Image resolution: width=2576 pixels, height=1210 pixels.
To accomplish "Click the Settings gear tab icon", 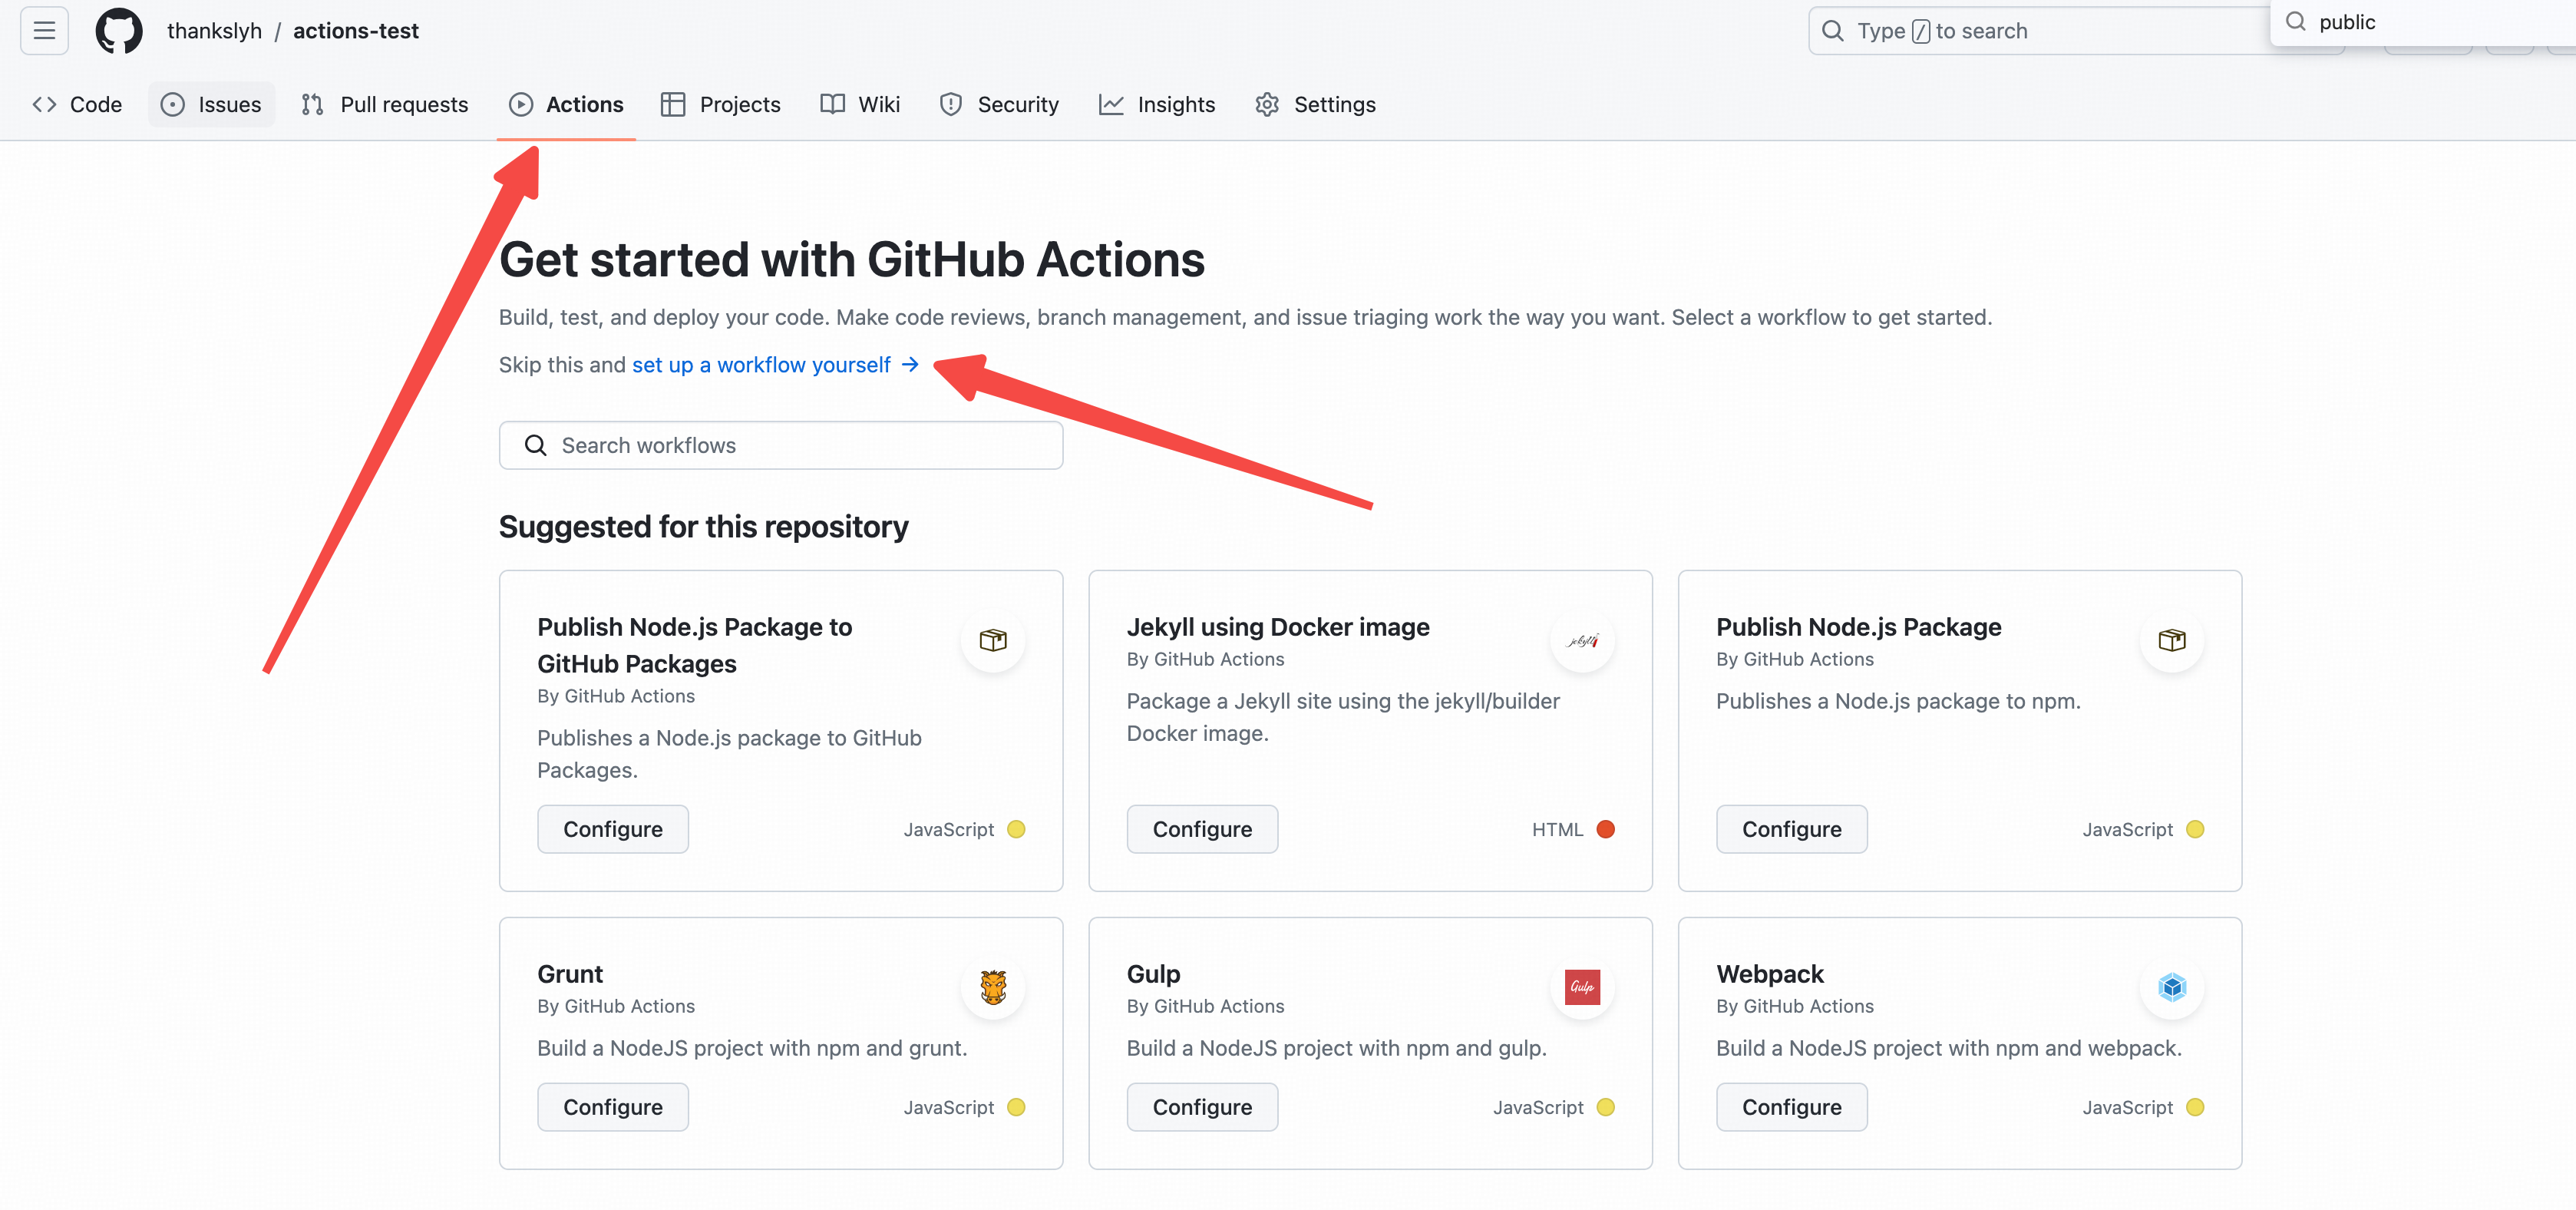I will click(1267, 104).
